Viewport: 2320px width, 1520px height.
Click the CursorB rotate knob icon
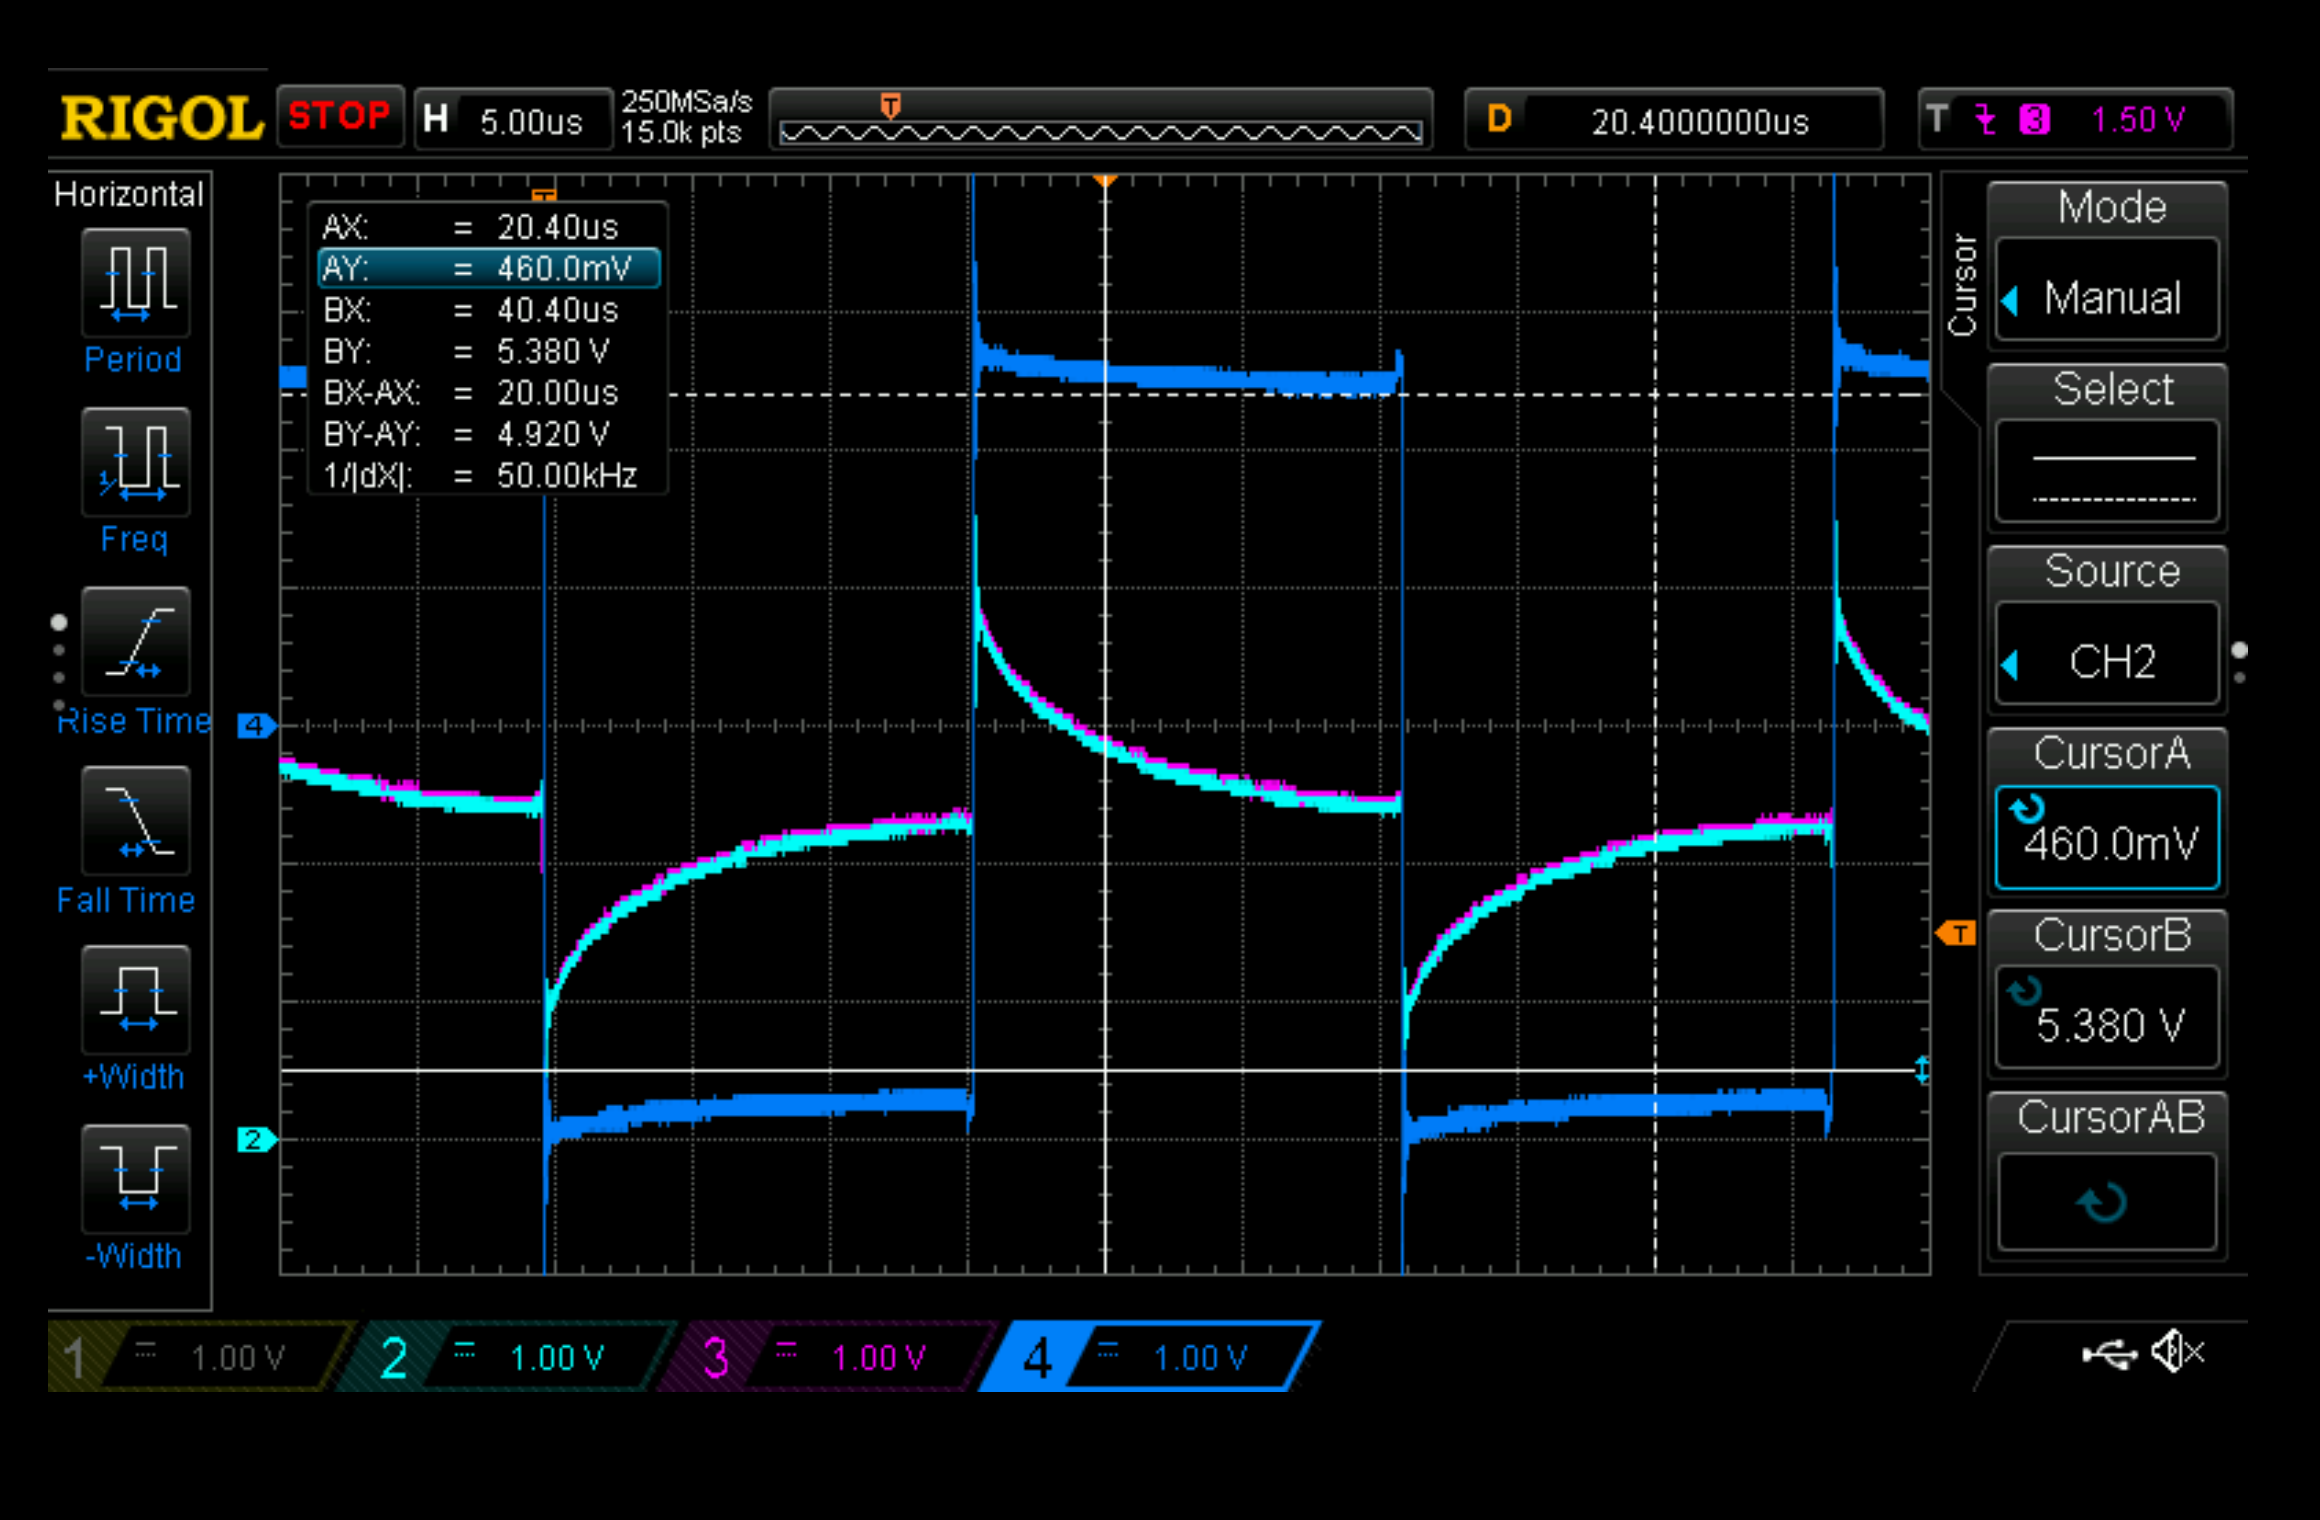point(2024,990)
